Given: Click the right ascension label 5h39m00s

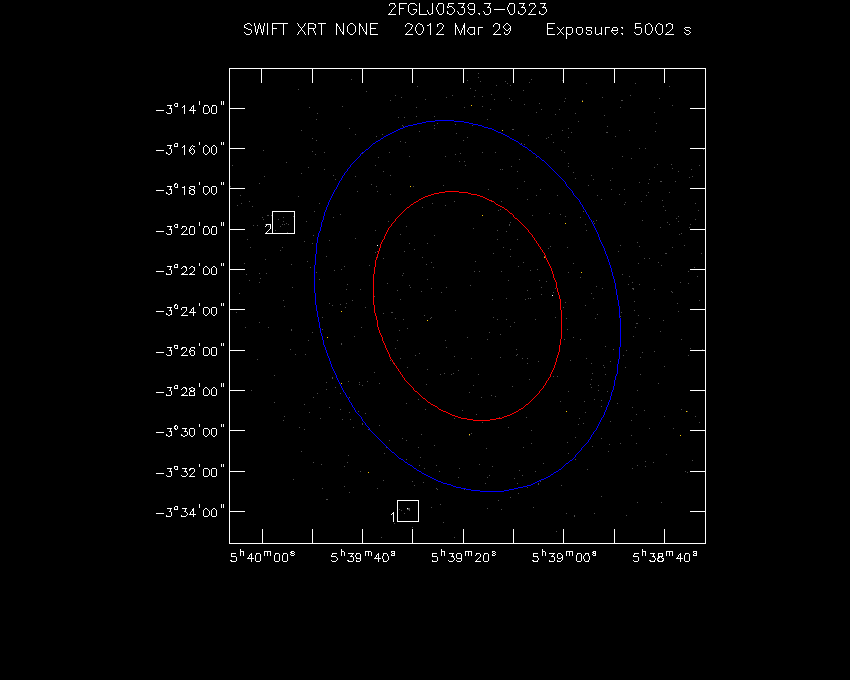Looking at the screenshot, I should pyautogui.click(x=564, y=557).
